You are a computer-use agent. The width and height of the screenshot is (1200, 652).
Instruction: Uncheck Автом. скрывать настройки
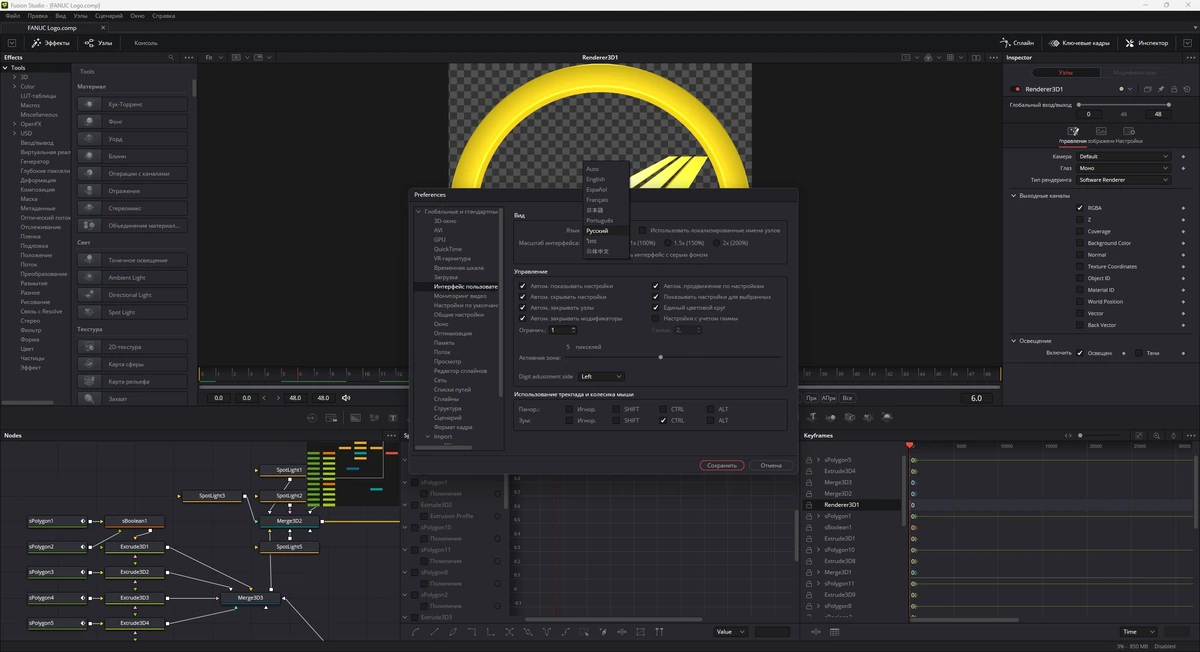pos(522,297)
